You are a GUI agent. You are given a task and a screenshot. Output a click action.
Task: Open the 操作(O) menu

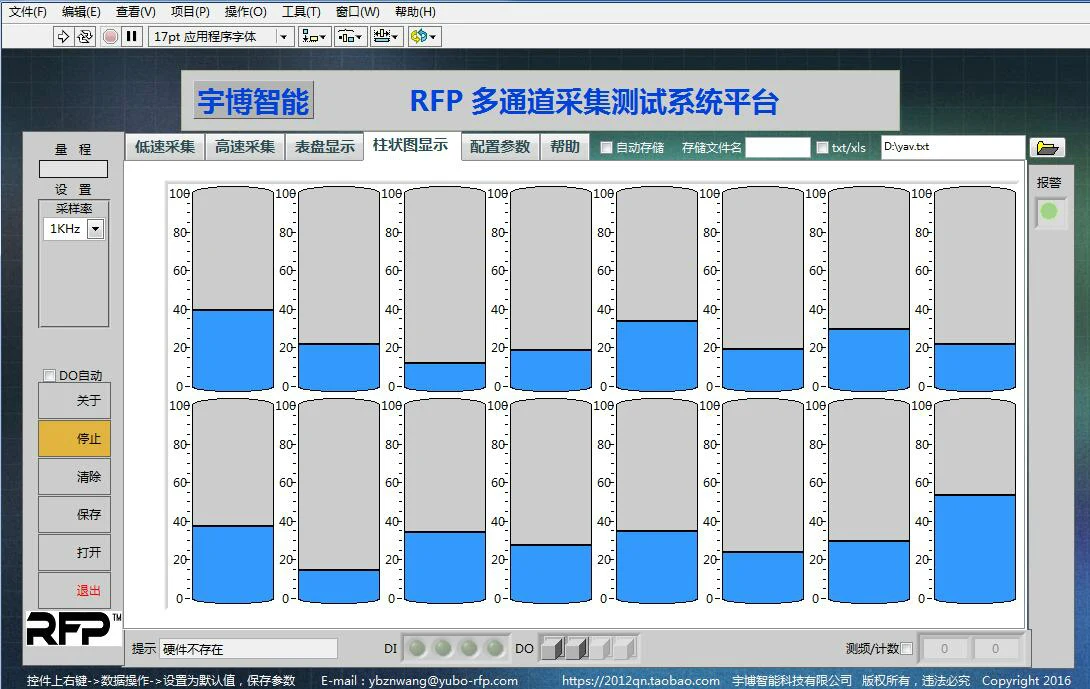[245, 12]
